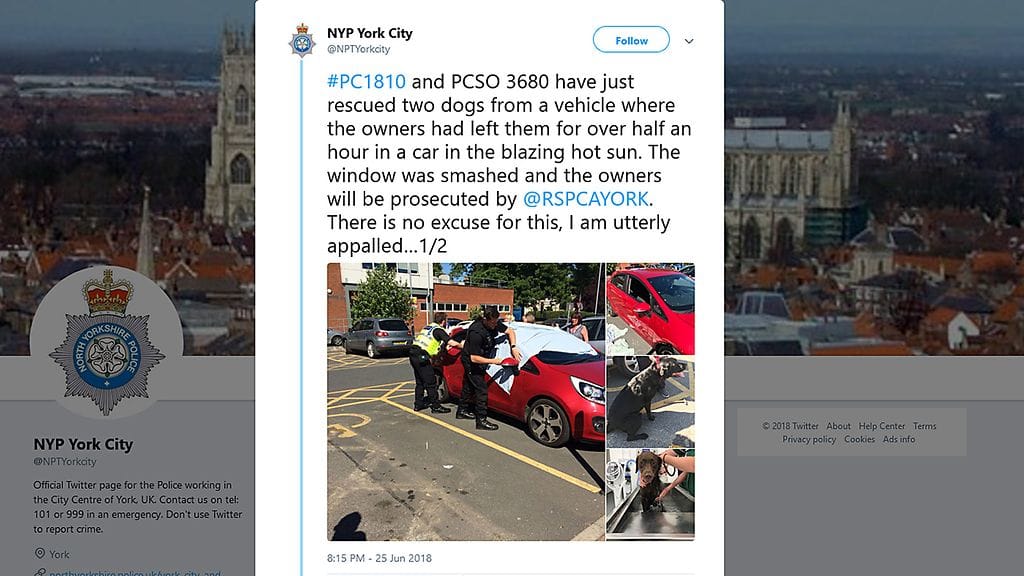The width and height of the screenshot is (1024, 576).
Task: Open the northyorkshire.police.uk profile link
Action: 135,572
